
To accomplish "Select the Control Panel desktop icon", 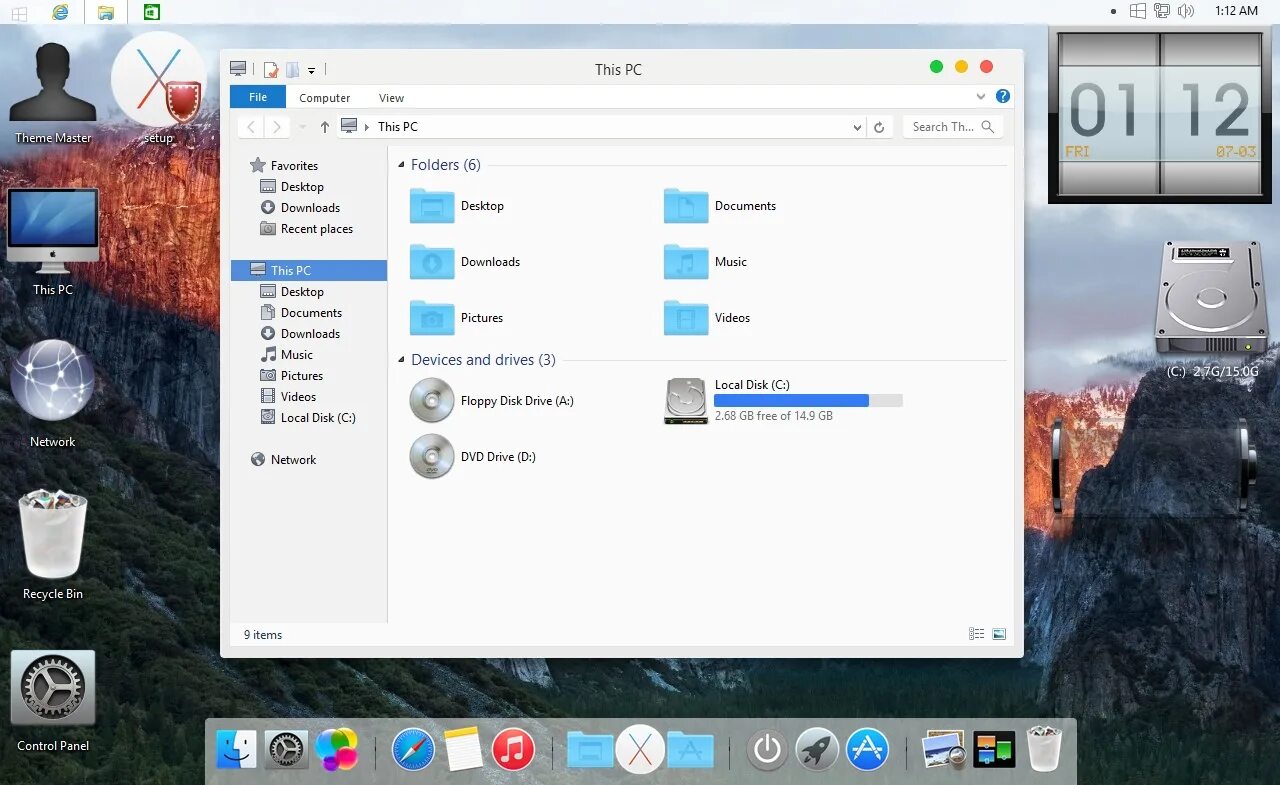I will click(x=53, y=701).
